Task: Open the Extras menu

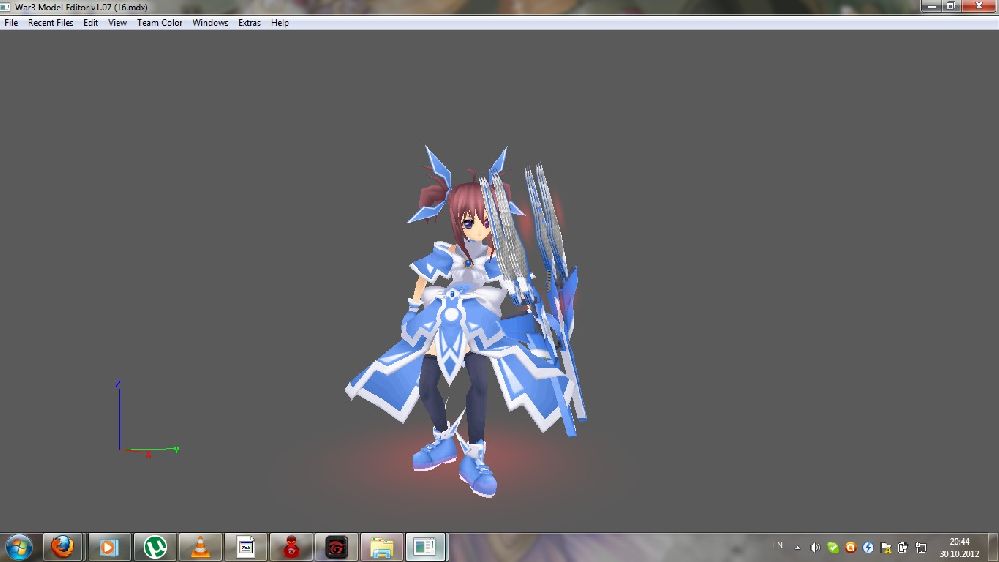Action: [x=249, y=22]
